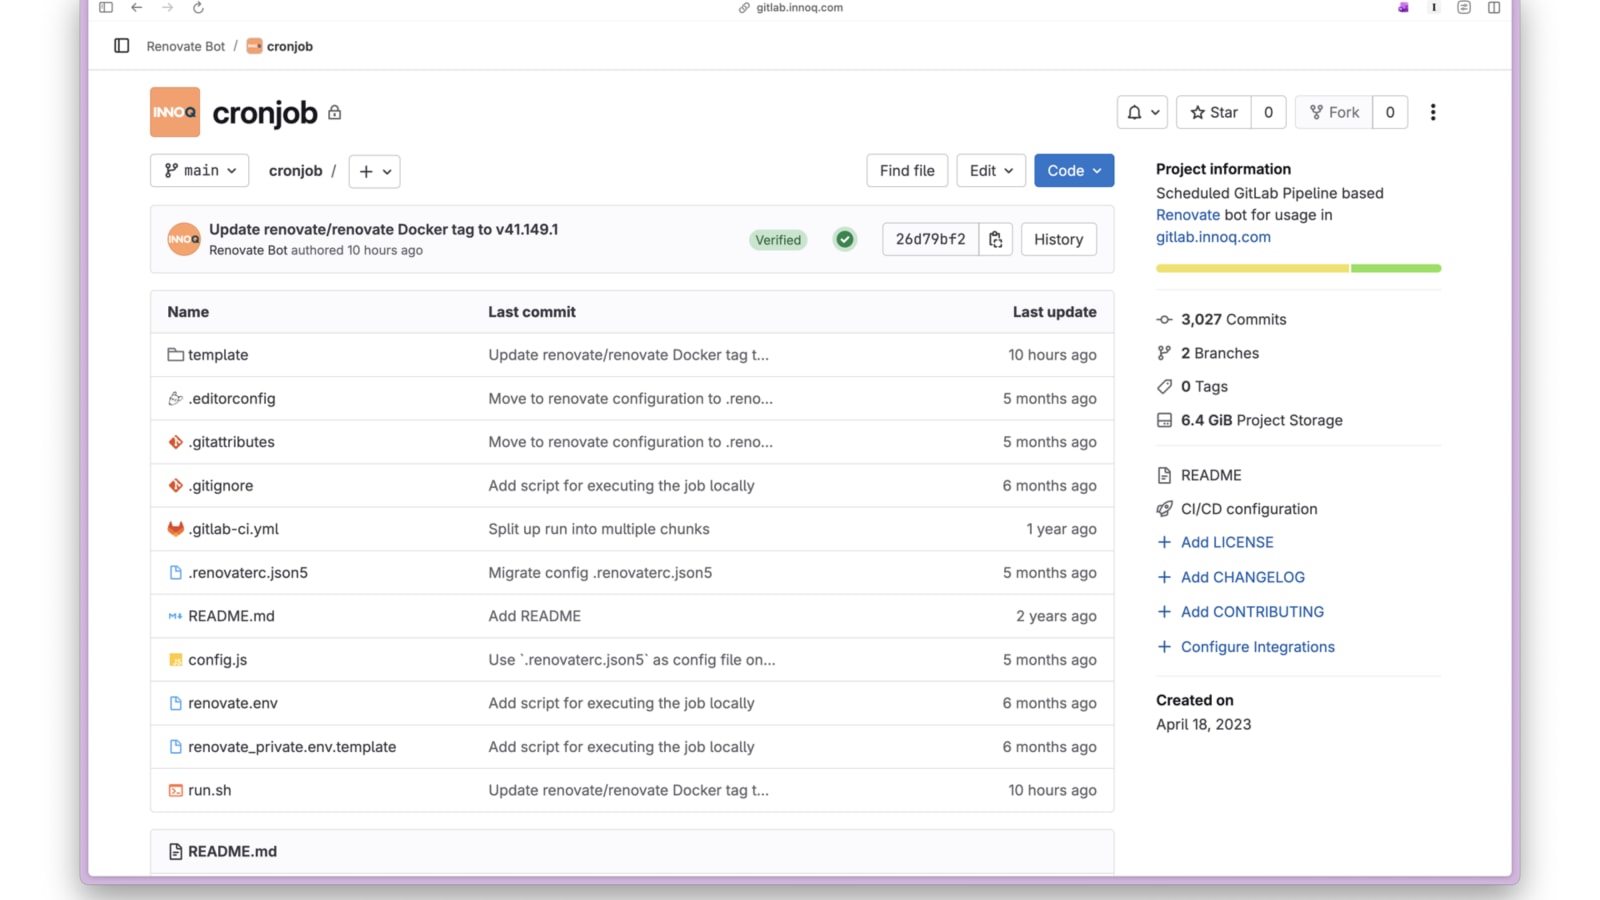Screen dimensions: 1600x900
Task: Click the config.js file icon
Action: (x=175, y=660)
